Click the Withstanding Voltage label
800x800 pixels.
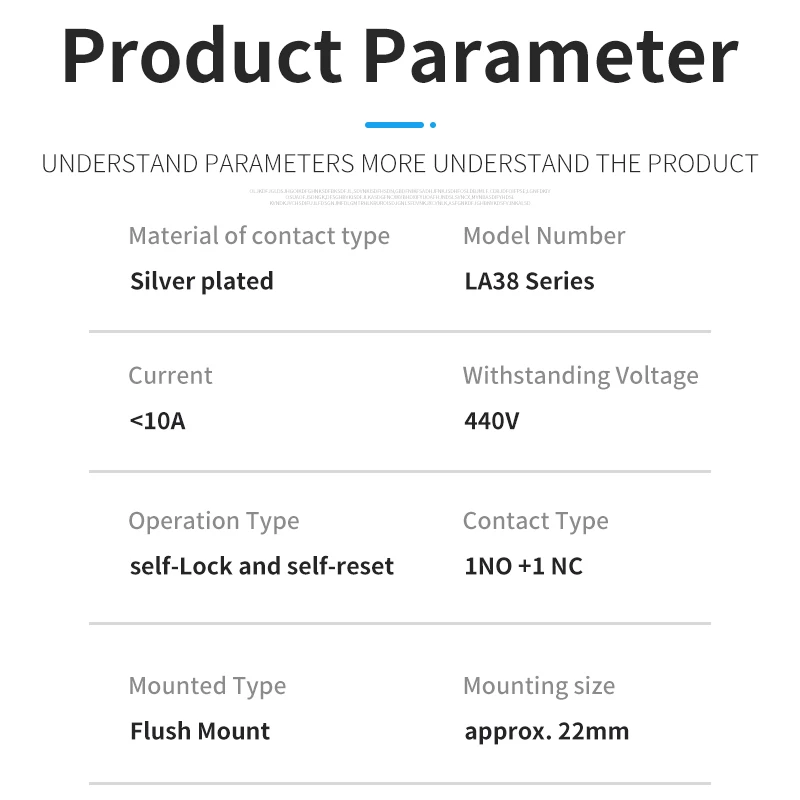pos(581,376)
